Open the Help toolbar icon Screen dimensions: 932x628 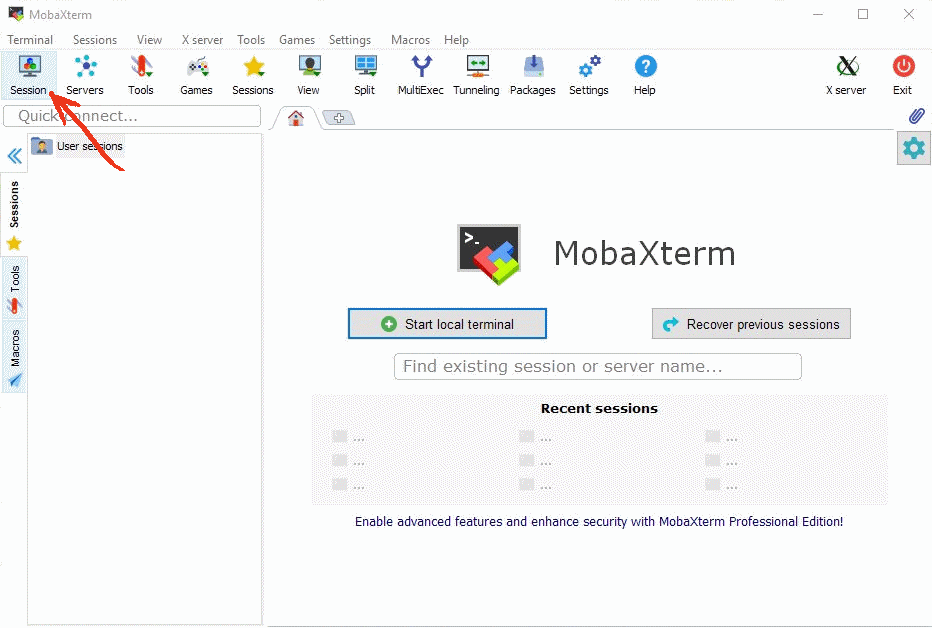pos(645,75)
